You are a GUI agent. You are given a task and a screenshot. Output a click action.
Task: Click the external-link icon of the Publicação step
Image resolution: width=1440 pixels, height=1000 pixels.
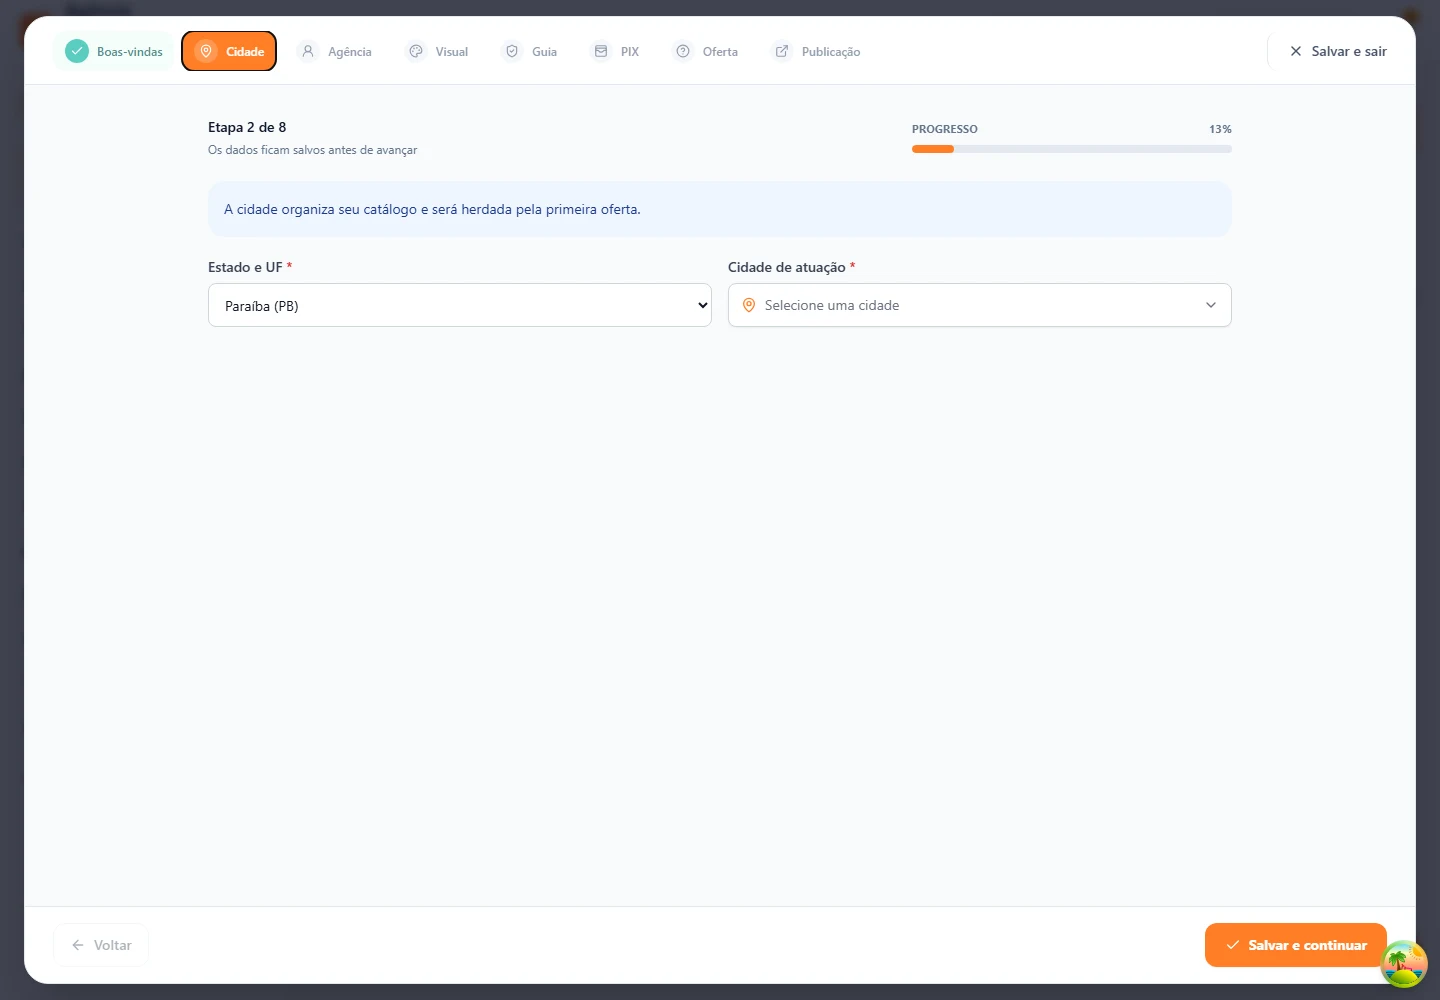click(x=782, y=51)
